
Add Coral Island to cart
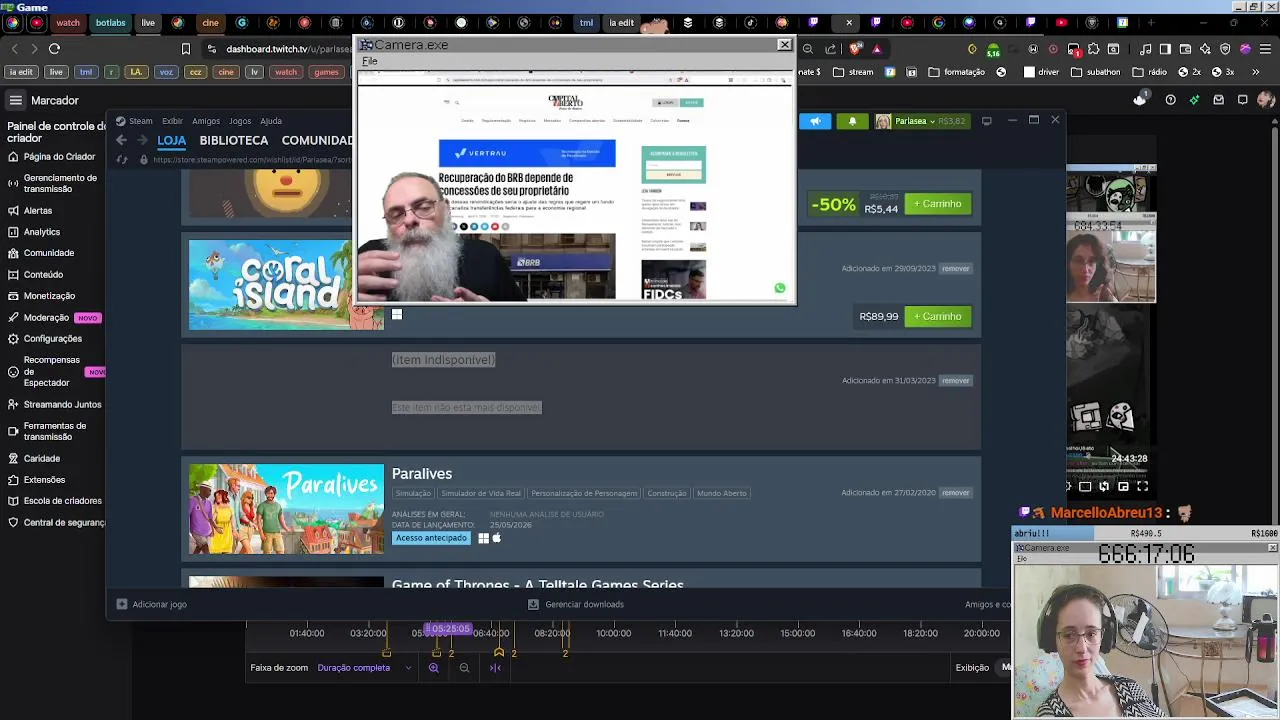[x=937, y=317]
